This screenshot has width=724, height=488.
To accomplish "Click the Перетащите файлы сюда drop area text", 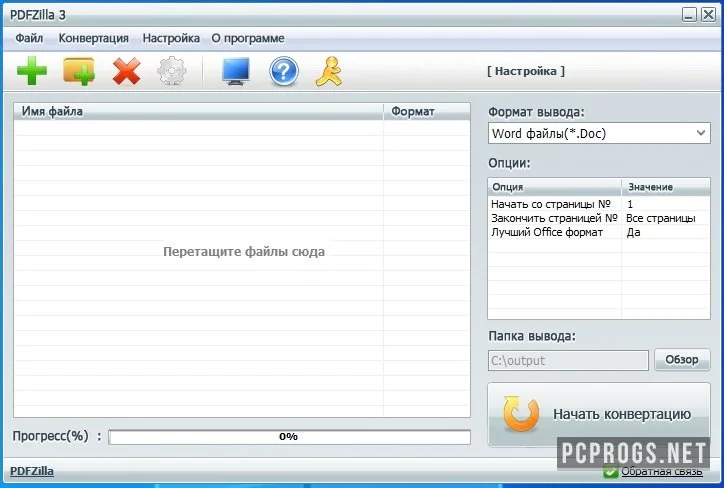I will pyautogui.click(x=244, y=252).
